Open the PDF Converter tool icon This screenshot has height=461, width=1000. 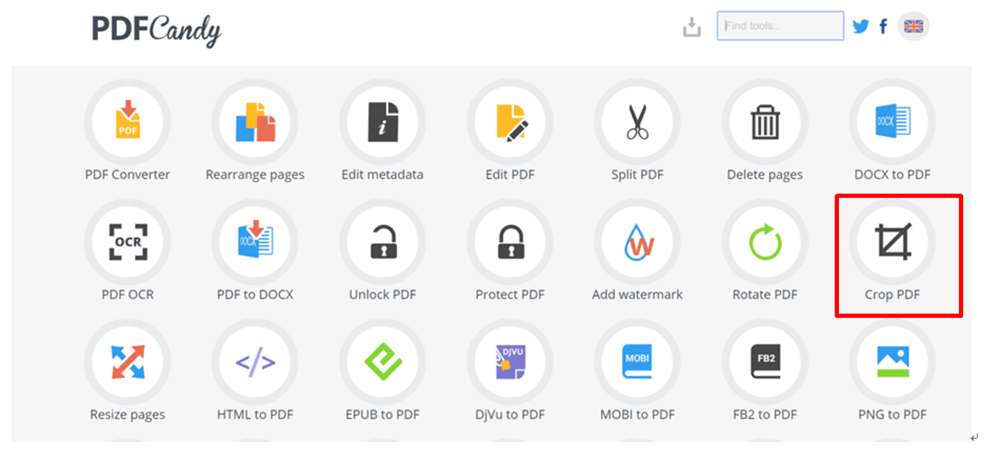pyautogui.click(x=127, y=122)
